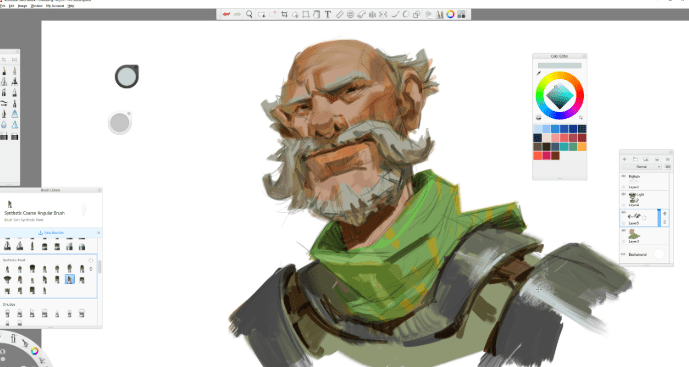The width and height of the screenshot is (689, 367).
Task: Toggle visibility of Background layer
Action: coord(624,254)
